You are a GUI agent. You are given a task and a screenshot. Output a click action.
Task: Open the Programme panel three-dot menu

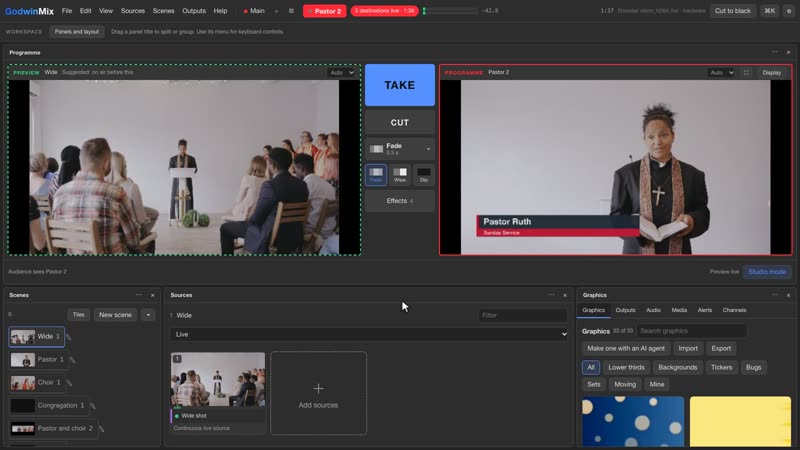(x=775, y=52)
